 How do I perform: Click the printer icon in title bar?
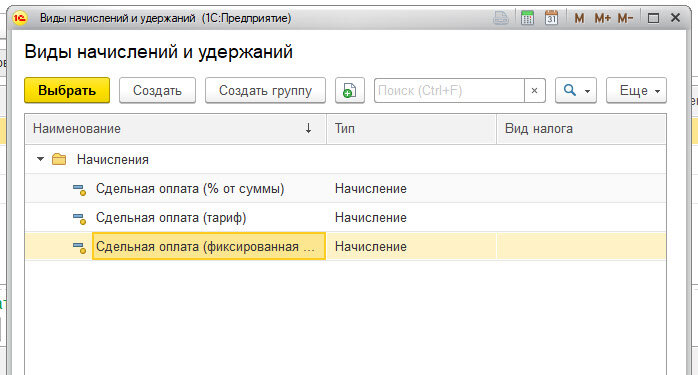[501, 18]
